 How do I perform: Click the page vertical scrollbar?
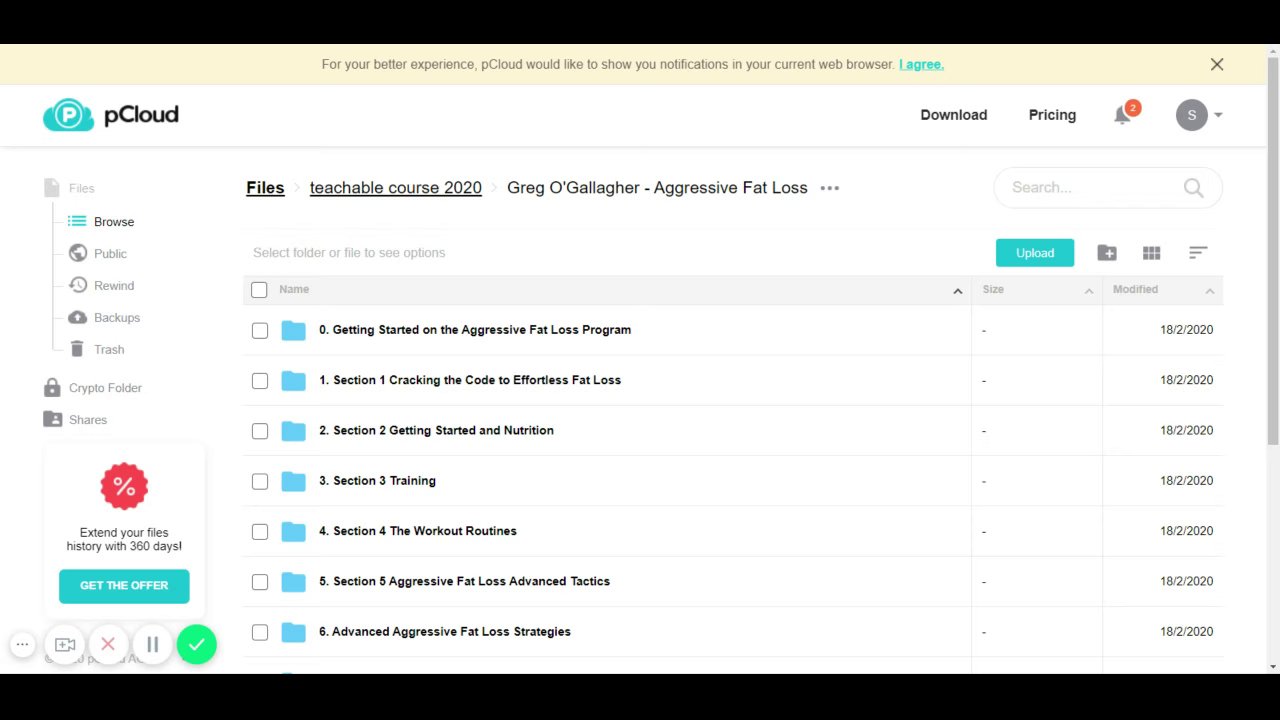[1272, 250]
